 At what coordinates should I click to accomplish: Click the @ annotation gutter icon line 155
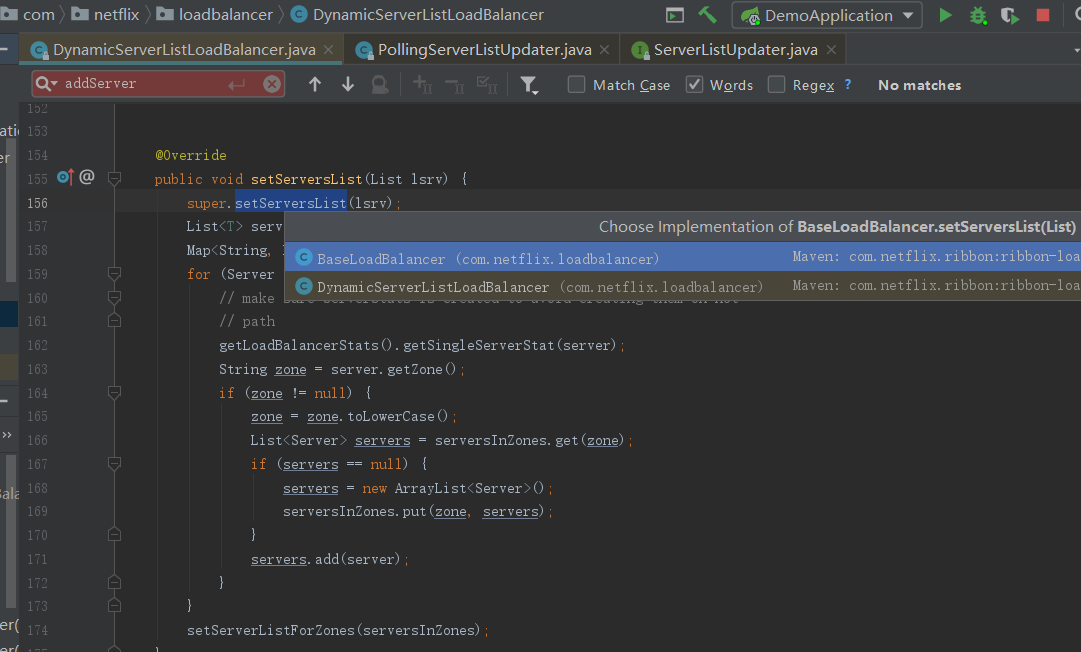(x=87, y=177)
